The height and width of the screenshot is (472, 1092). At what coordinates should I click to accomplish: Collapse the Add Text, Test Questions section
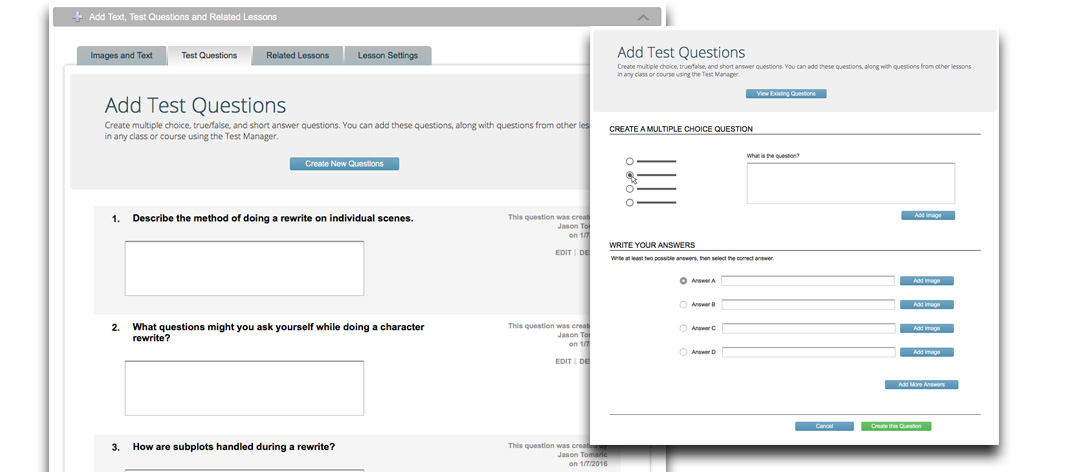click(x=643, y=17)
